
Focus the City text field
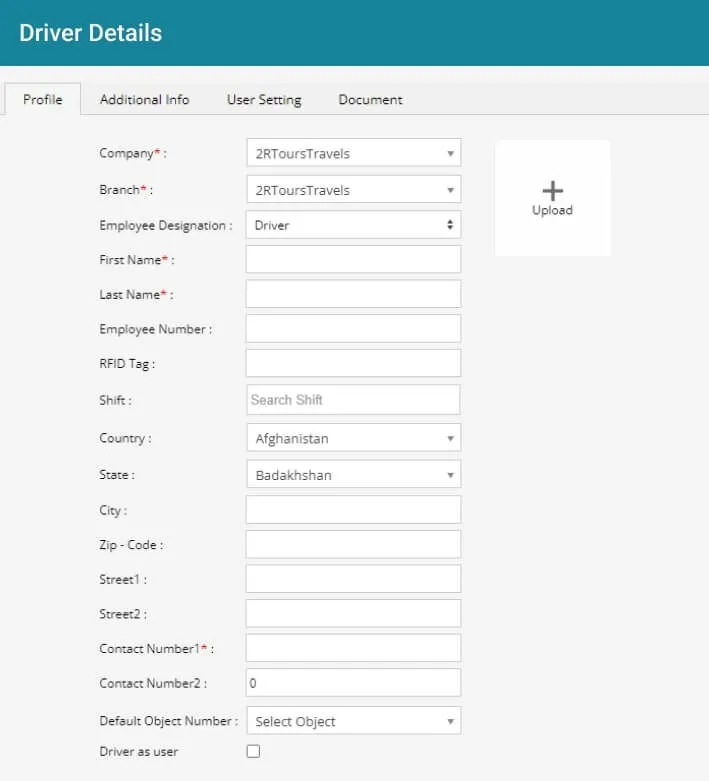click(353, 509)
